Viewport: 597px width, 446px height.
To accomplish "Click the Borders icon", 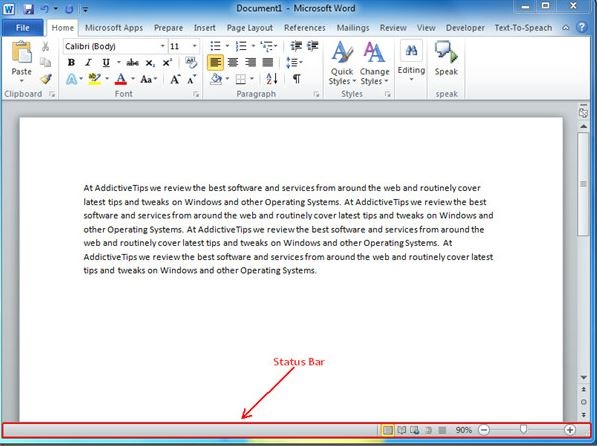I will (241, 79).
